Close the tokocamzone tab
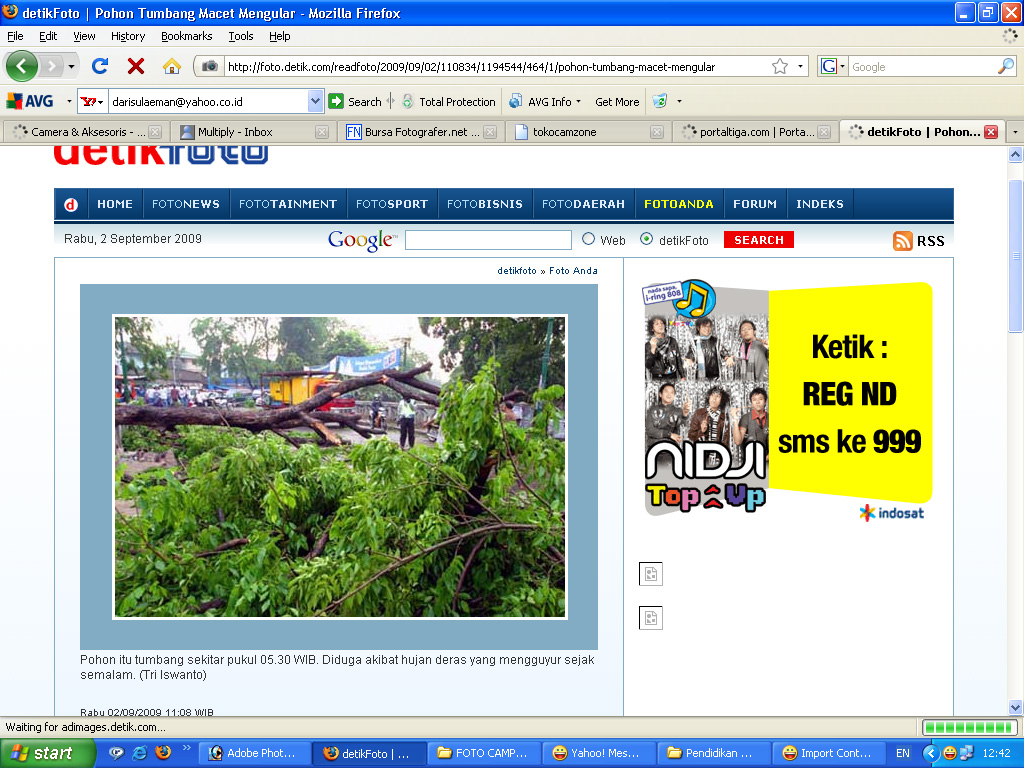1024x768 pixels. click(657, 132)
